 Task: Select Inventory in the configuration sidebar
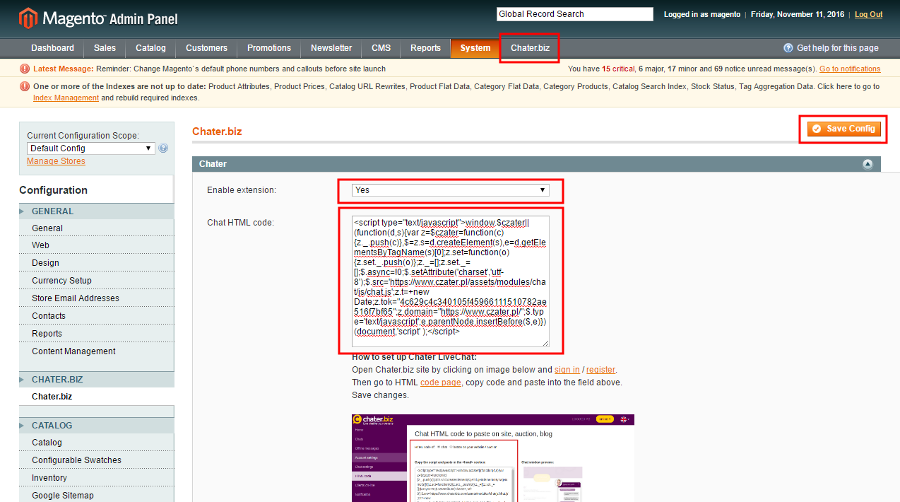pyautogui.click(x=49, y=478)
